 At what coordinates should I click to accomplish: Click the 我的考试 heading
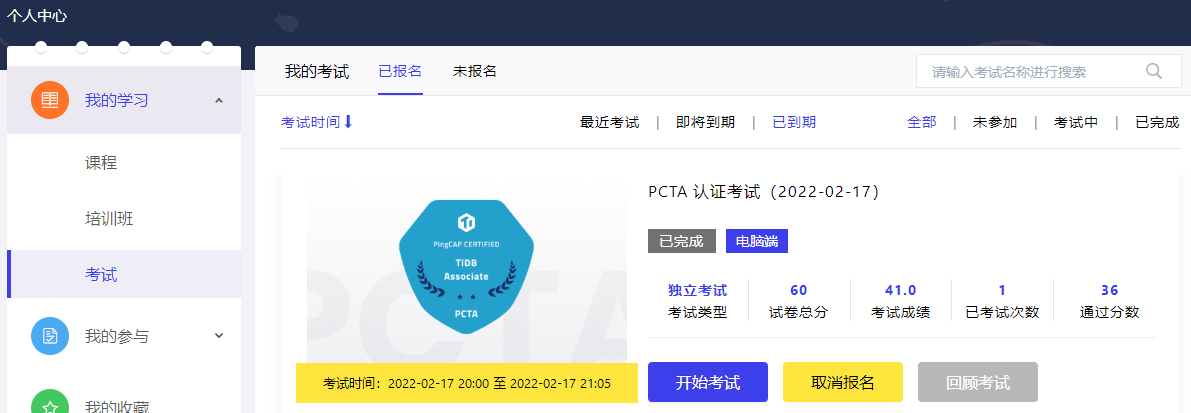317,72
